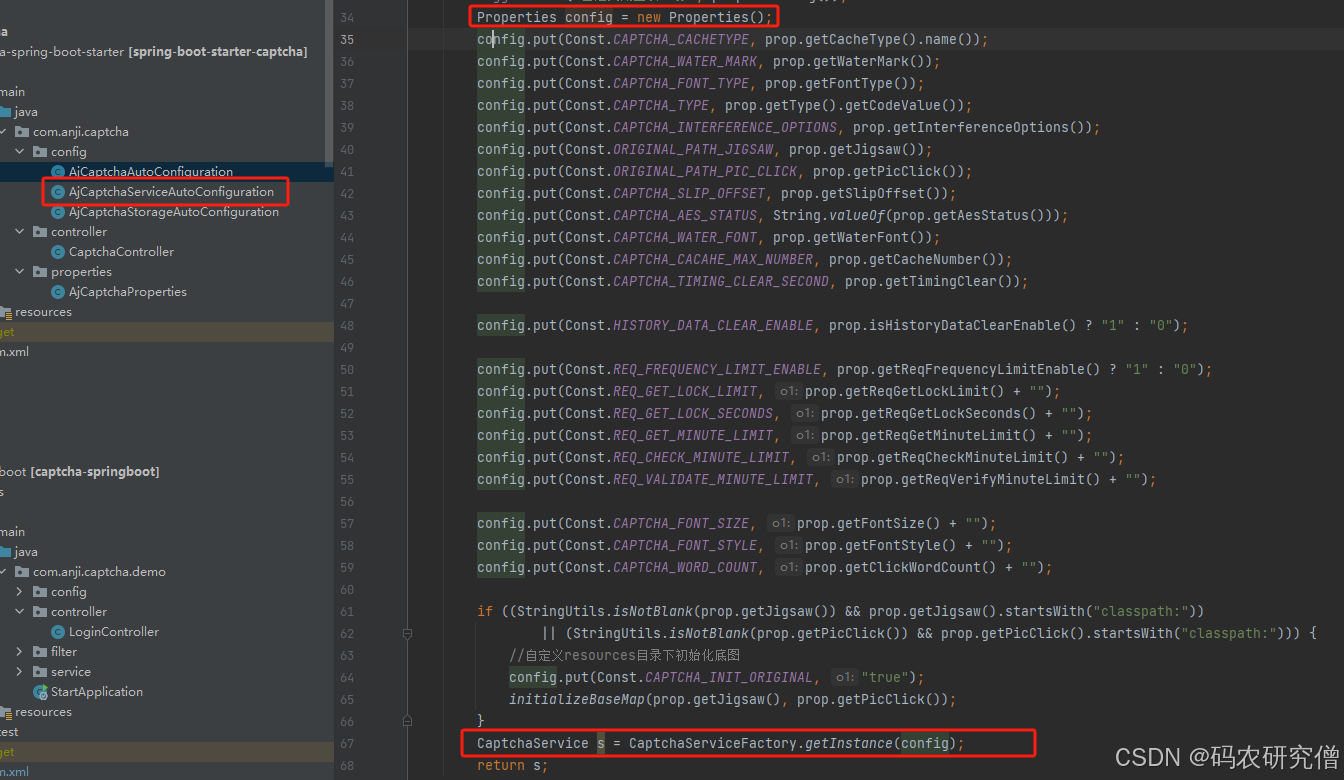The height and width of the screenshot is (780, 1344).
Task: Click the controller package icon above CaptchaController
Action: pos(40,232)
